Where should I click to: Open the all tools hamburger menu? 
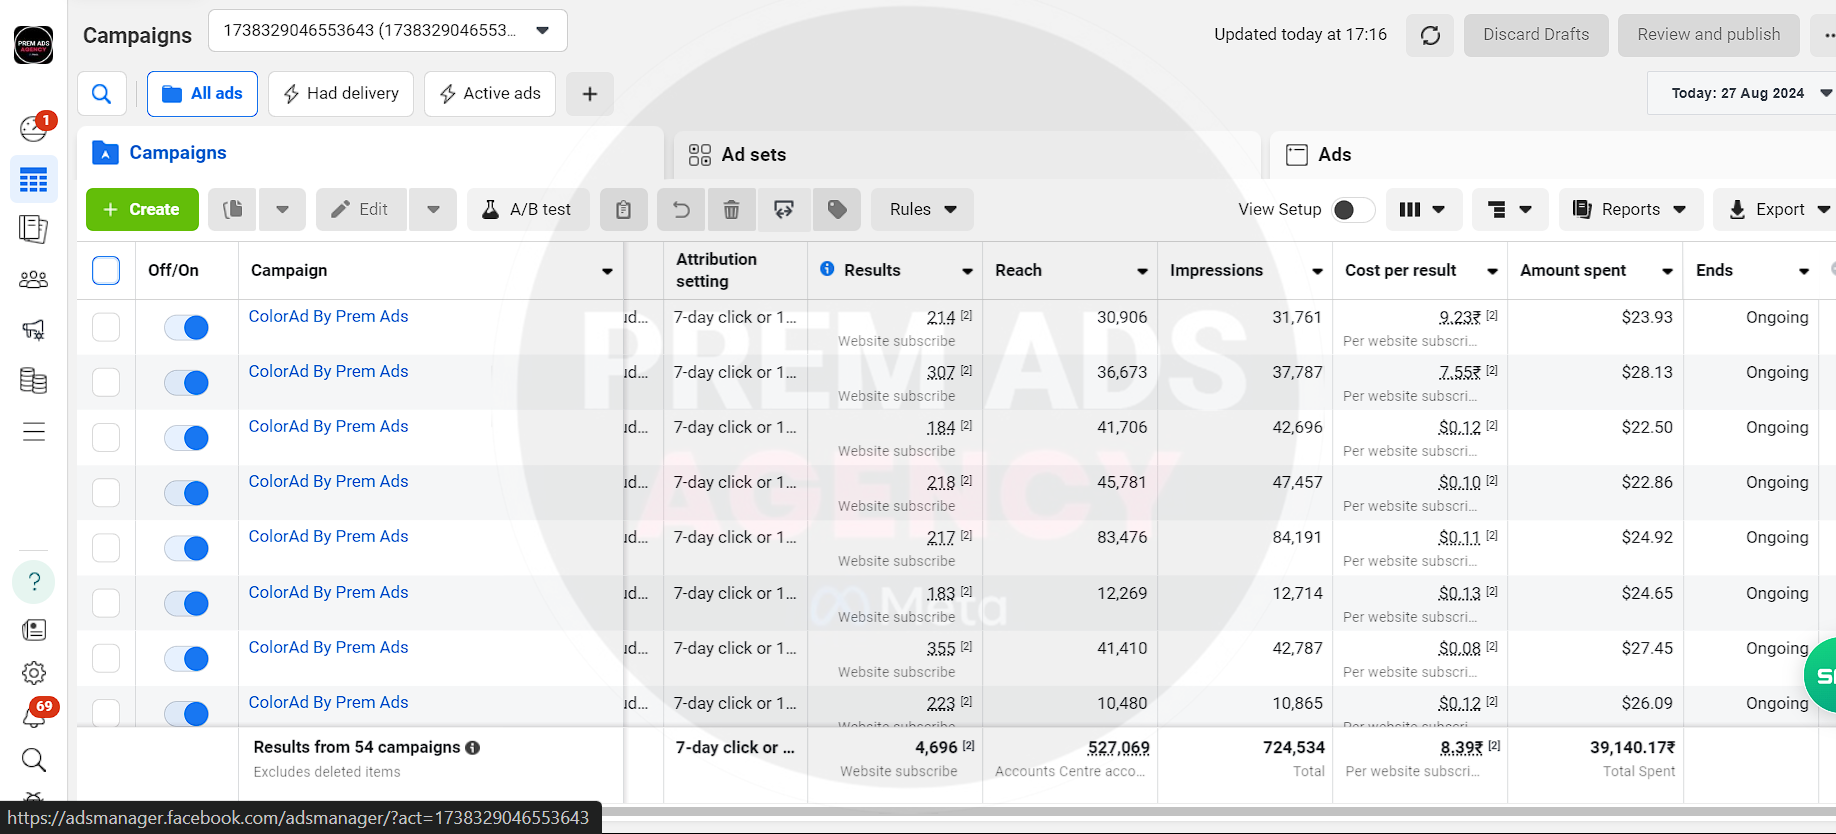tap(33, 432)
